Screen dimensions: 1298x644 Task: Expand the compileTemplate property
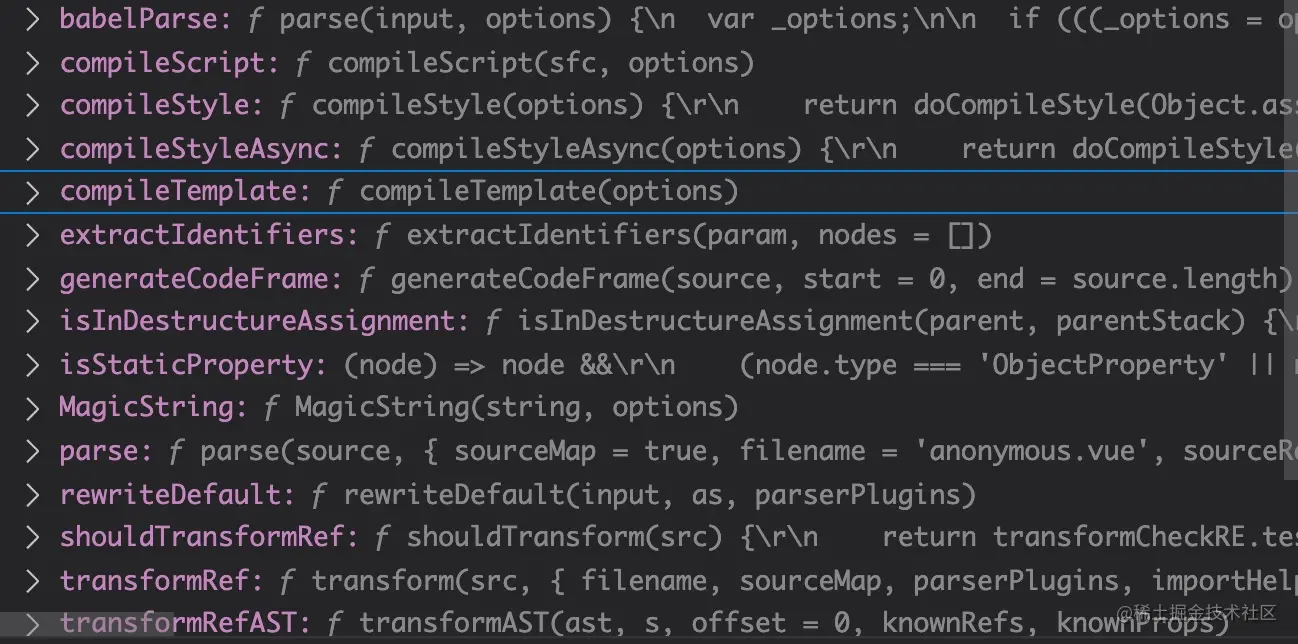[33, 192]
